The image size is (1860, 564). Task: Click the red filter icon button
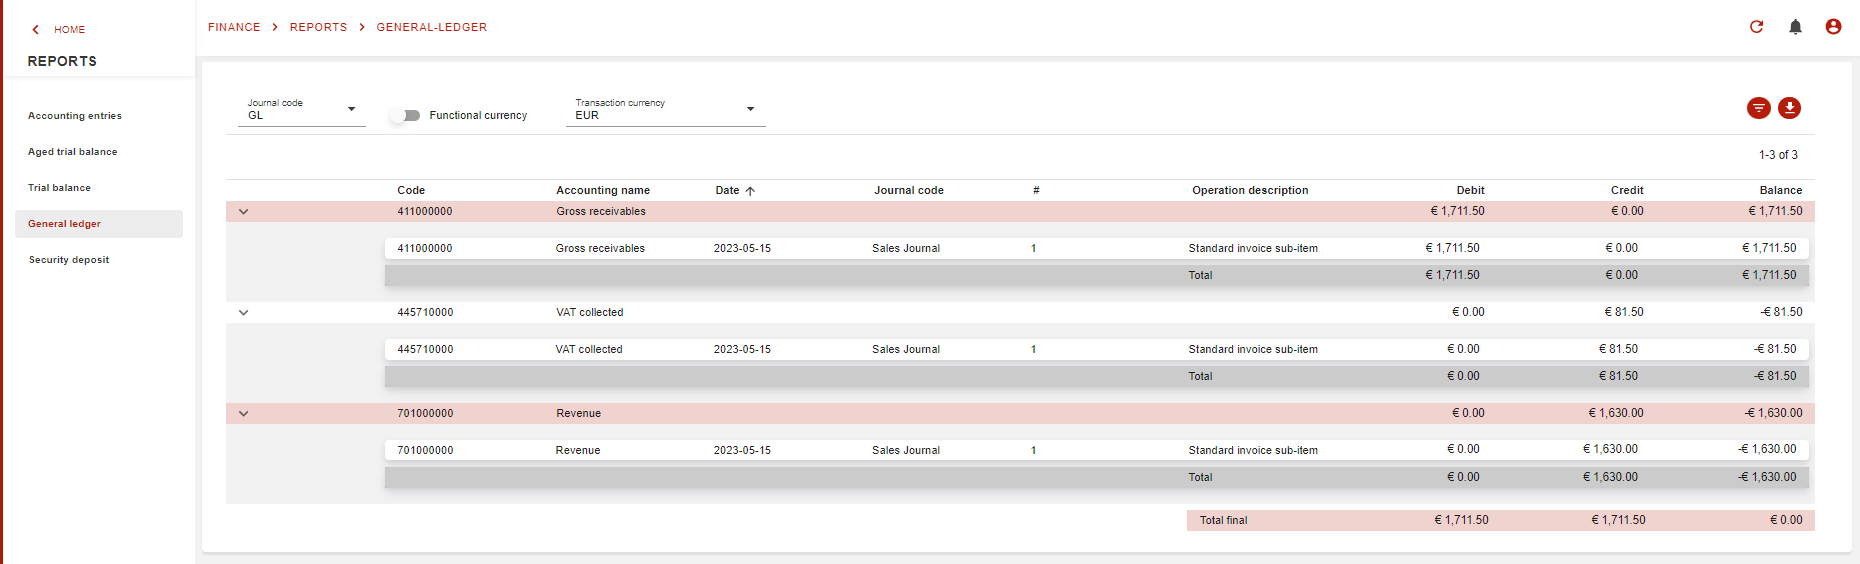pyautogui.click(x=1758, y=108)
